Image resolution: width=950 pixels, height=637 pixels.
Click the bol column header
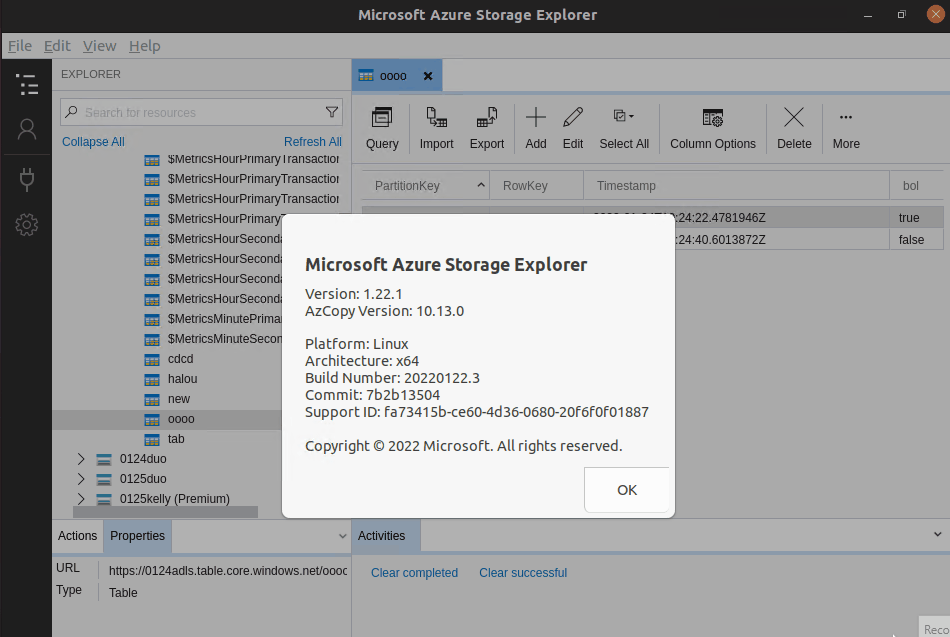[916, 185]
